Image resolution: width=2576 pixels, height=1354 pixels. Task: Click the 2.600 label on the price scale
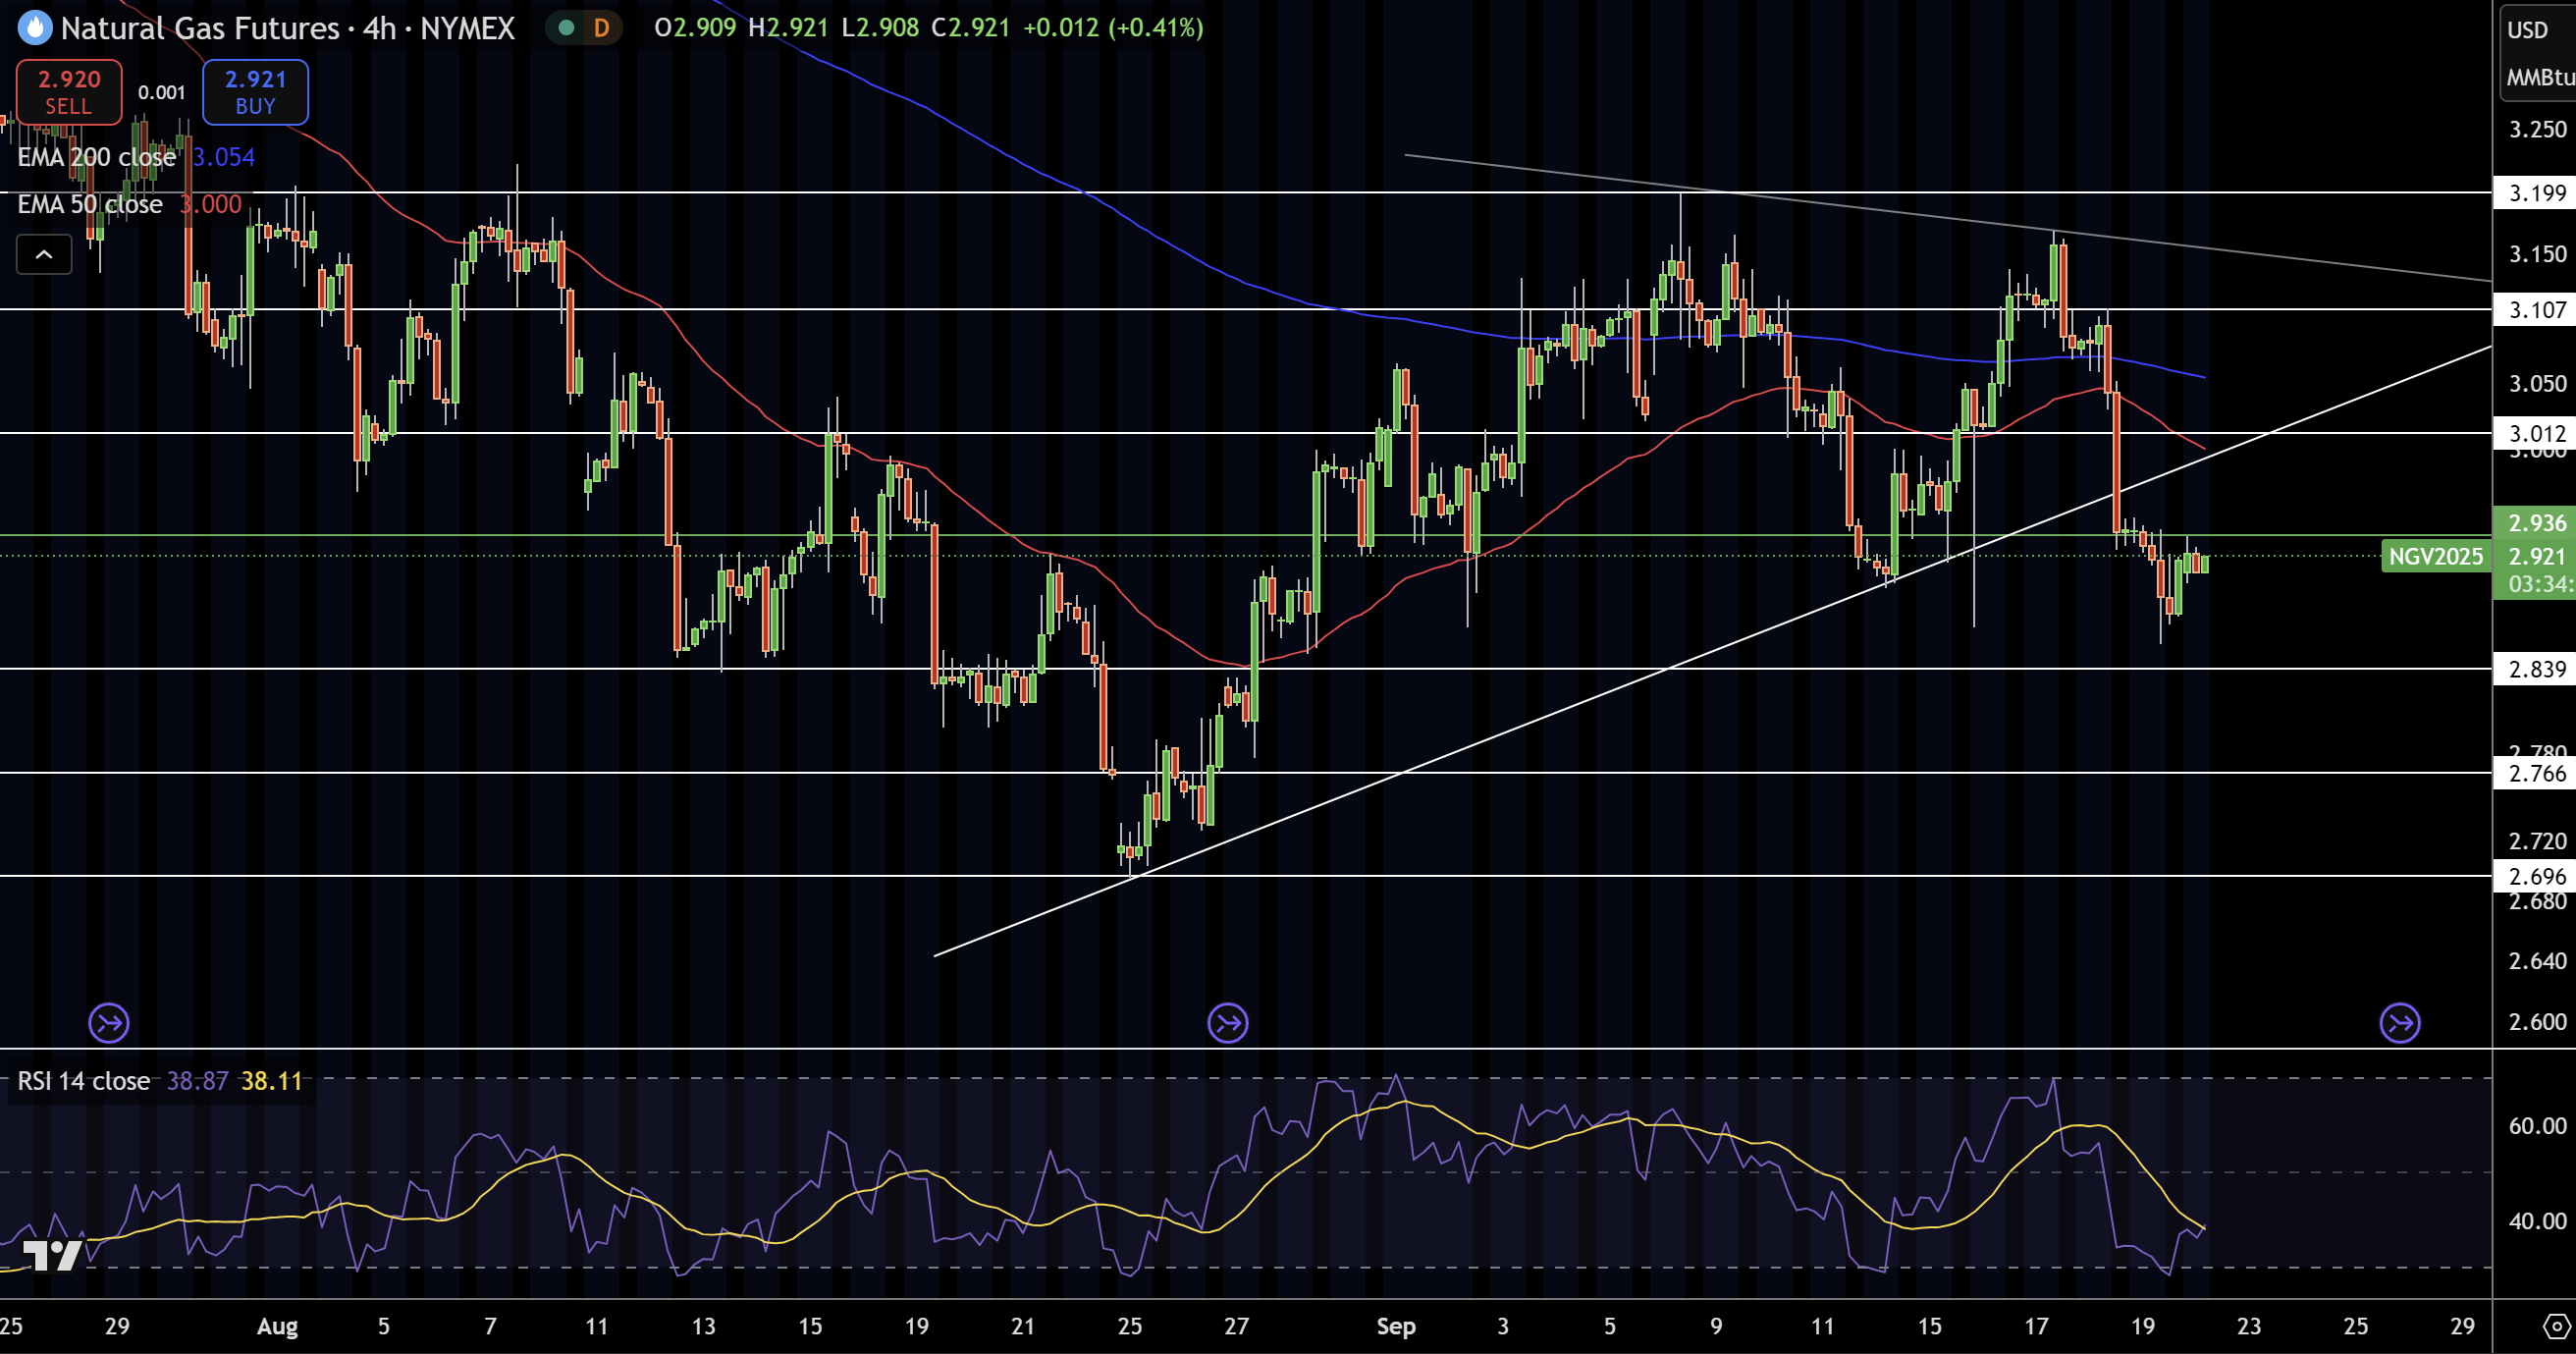pyautogui.click(x=2538, y=1022)
